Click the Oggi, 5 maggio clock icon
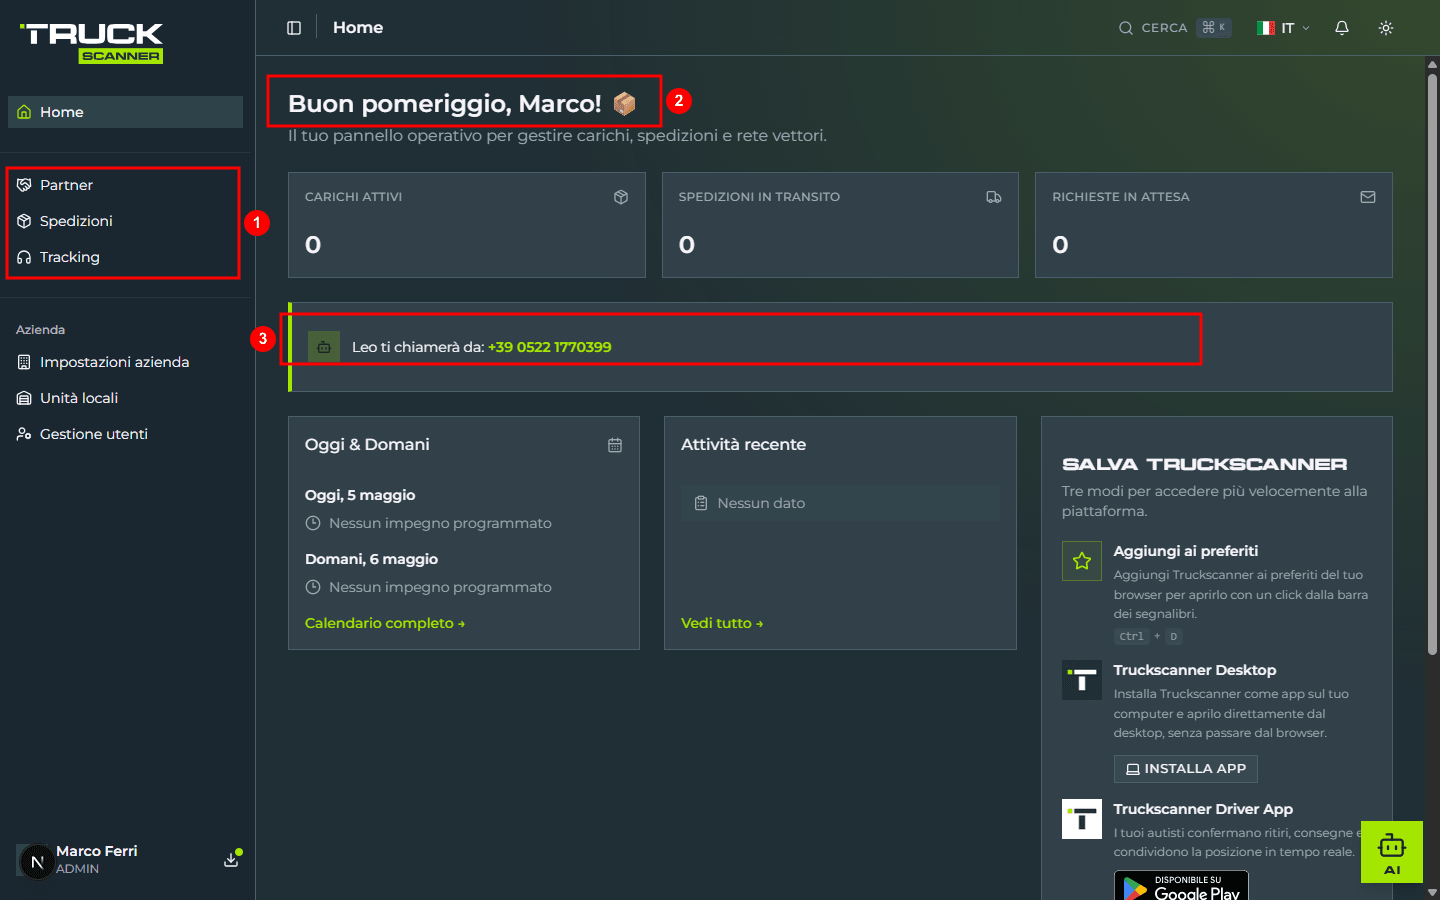1440x900 pixels. click(x=313, y=523)
